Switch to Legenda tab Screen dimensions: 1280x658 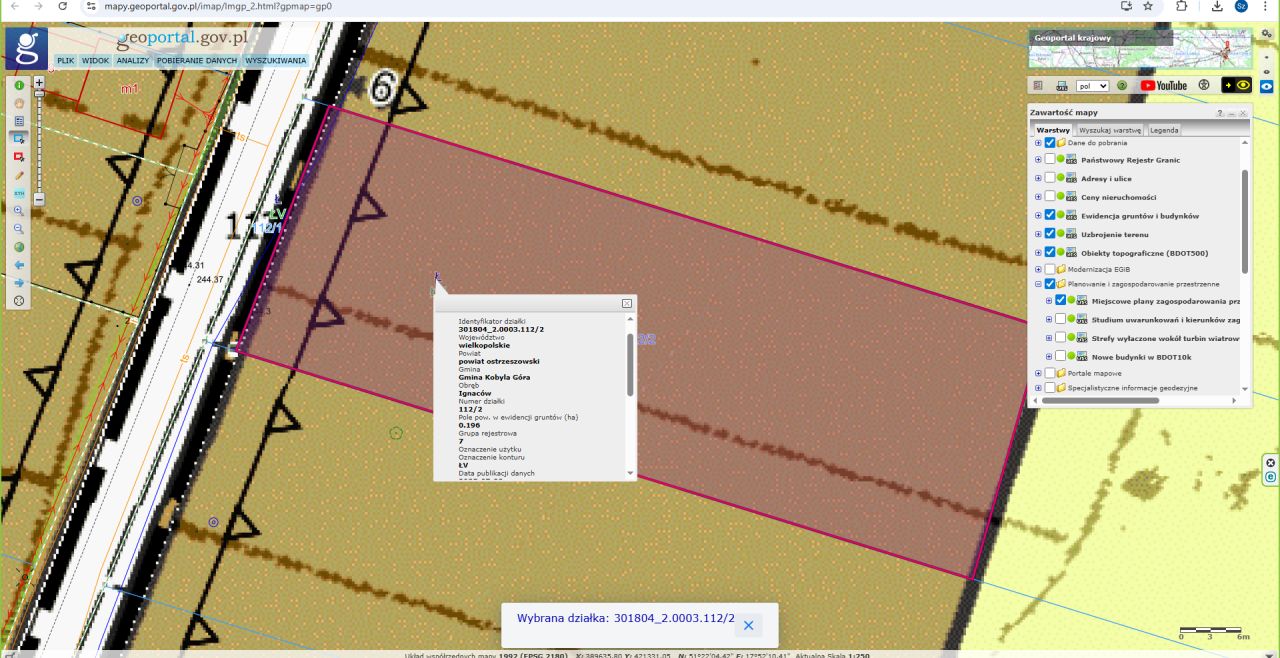coord(1163,130)
